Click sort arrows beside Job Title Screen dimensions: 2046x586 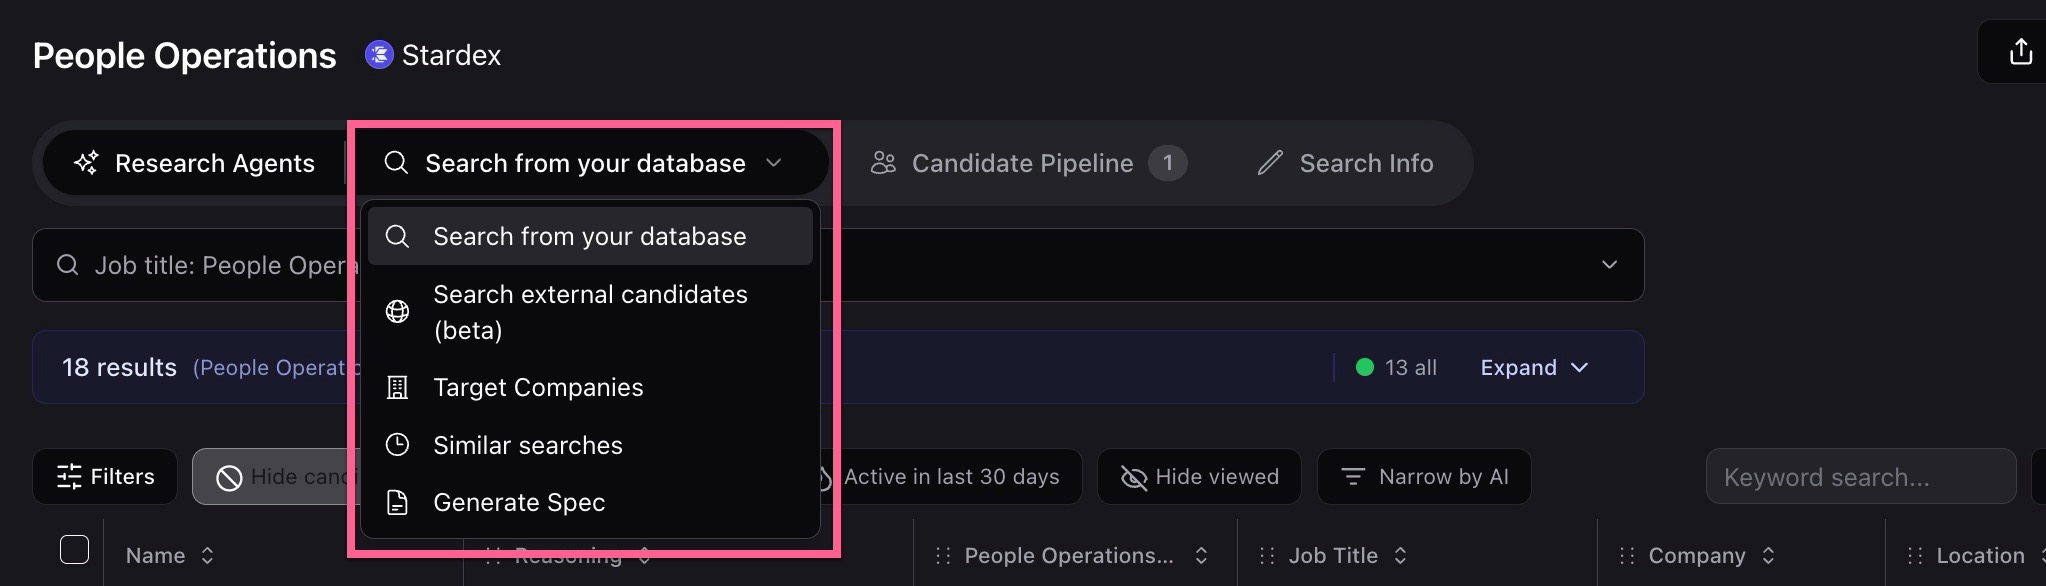click(x=1400, y=555)
